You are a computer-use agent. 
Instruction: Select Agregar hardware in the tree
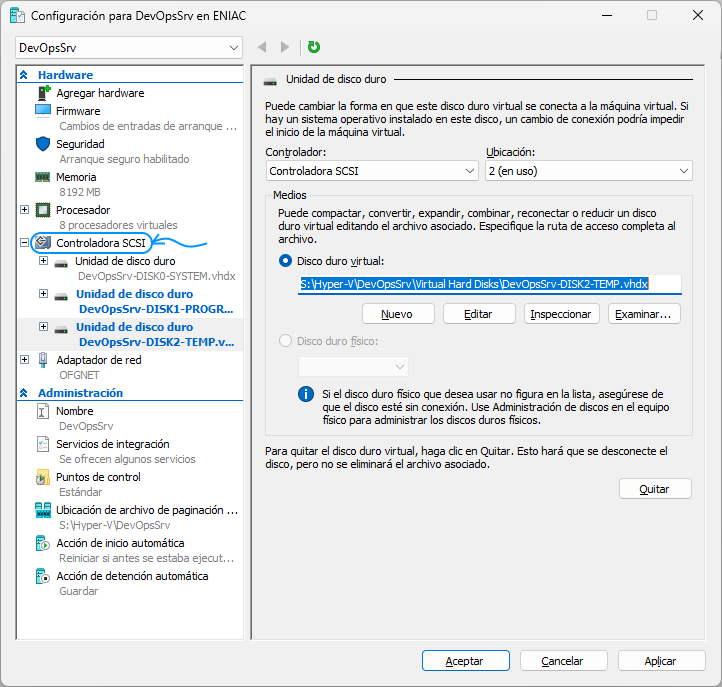100,93
